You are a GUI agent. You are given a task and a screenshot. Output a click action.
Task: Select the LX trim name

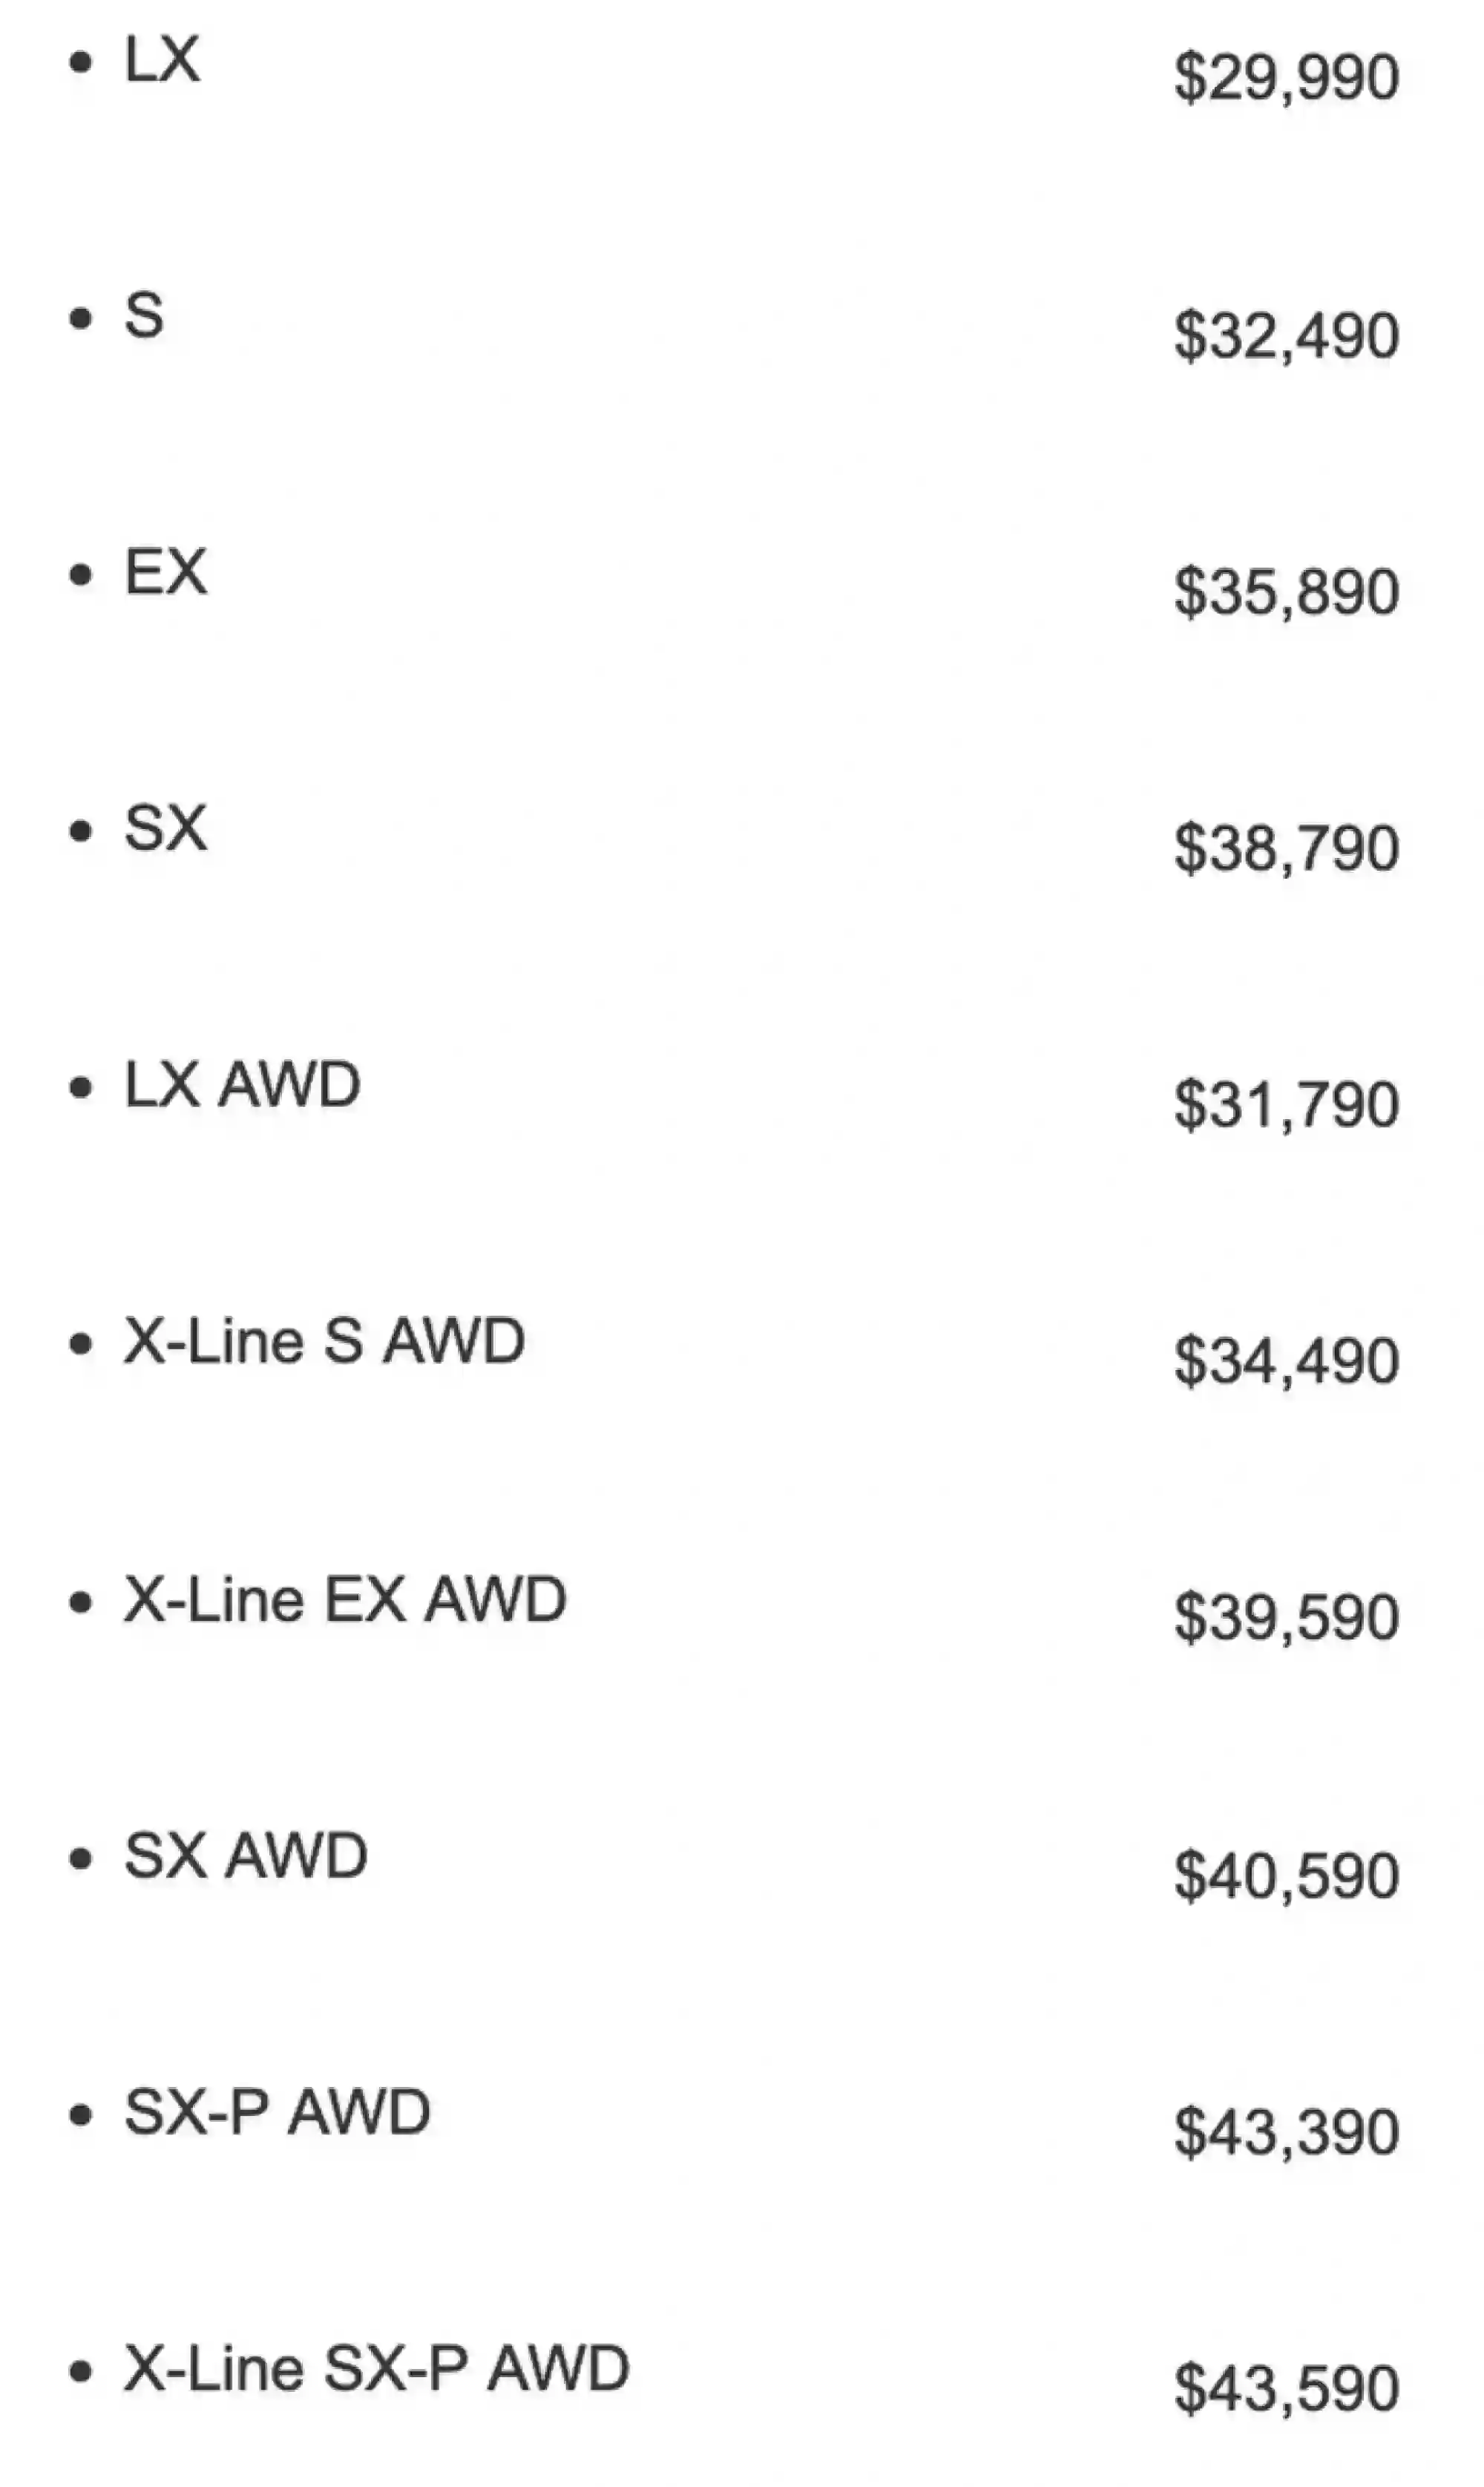tap(162, 59)
